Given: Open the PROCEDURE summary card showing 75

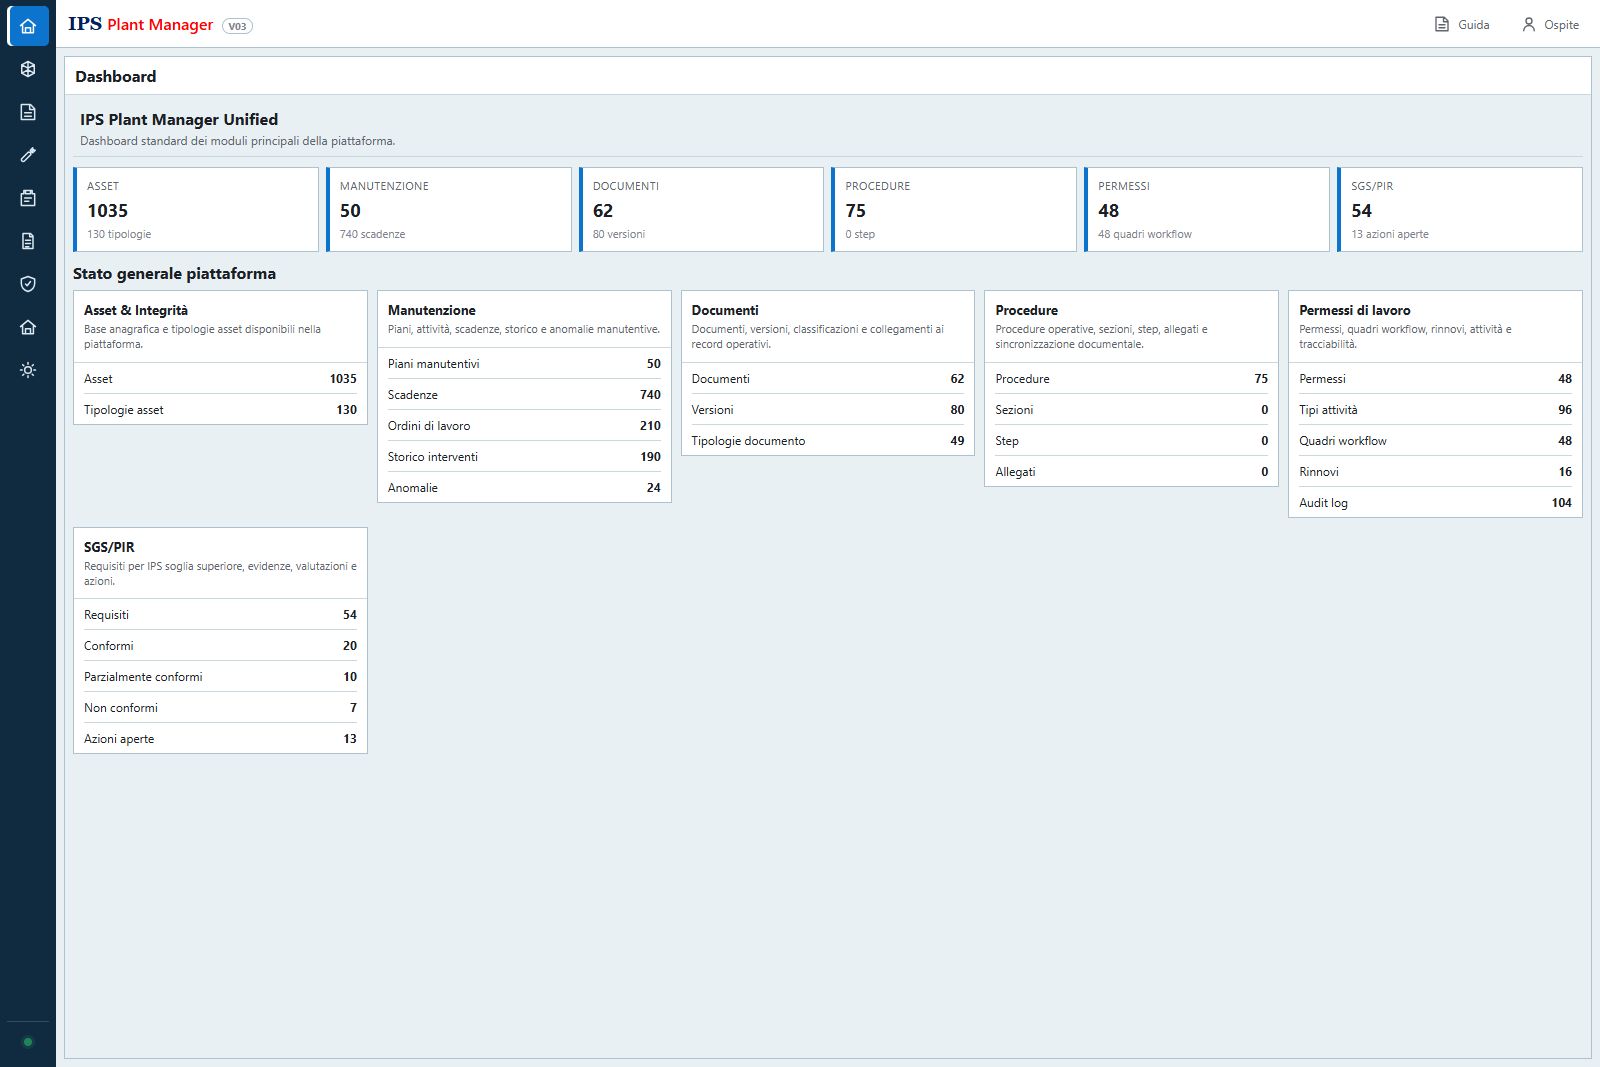Looking at the screenshot, I should point(954,209).
